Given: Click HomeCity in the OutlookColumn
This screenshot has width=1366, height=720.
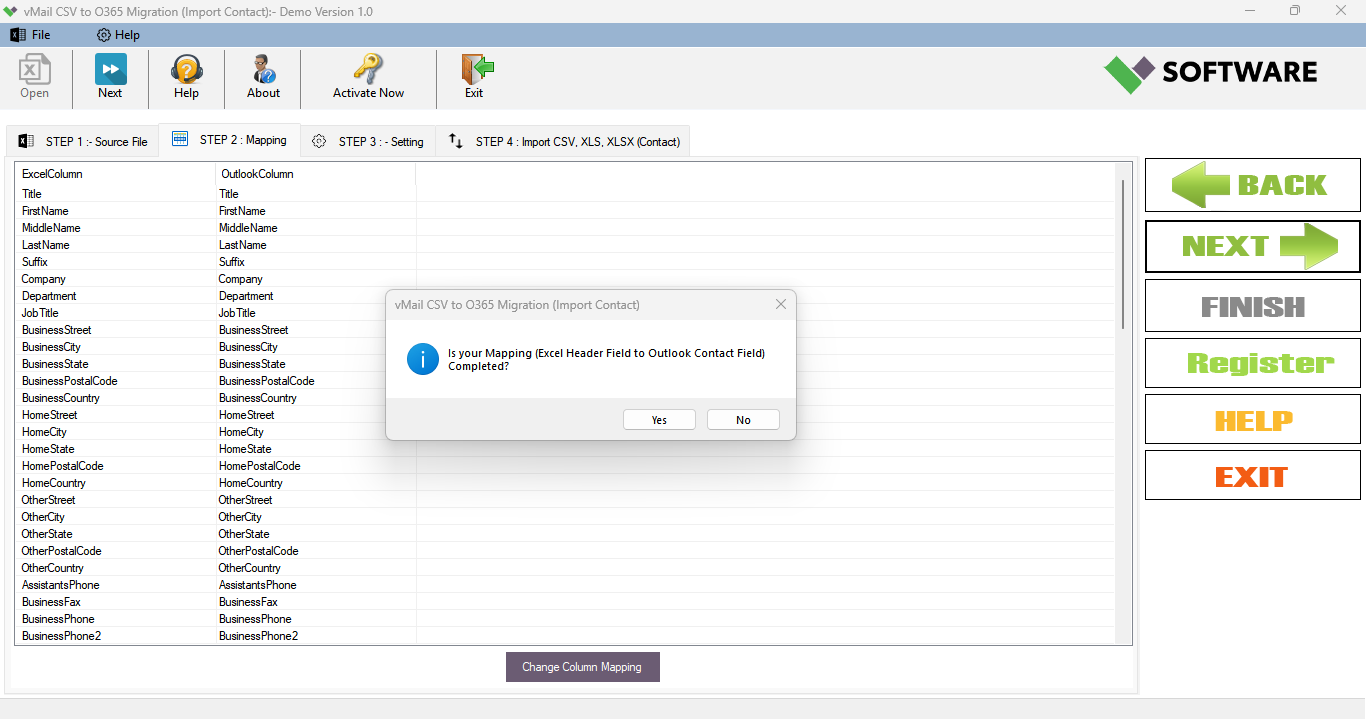Looking at the screenshot, I should (x=241, y=432).
